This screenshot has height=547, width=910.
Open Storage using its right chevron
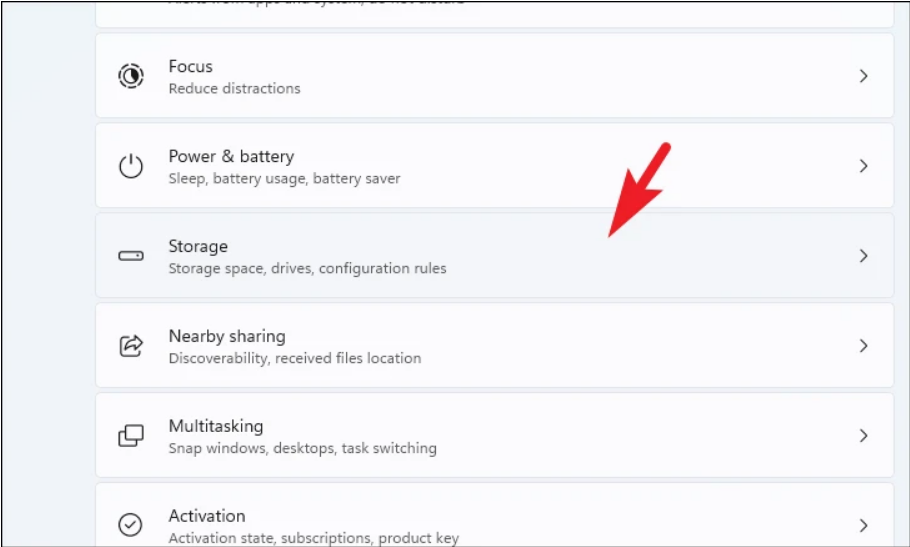pos(864,256)
